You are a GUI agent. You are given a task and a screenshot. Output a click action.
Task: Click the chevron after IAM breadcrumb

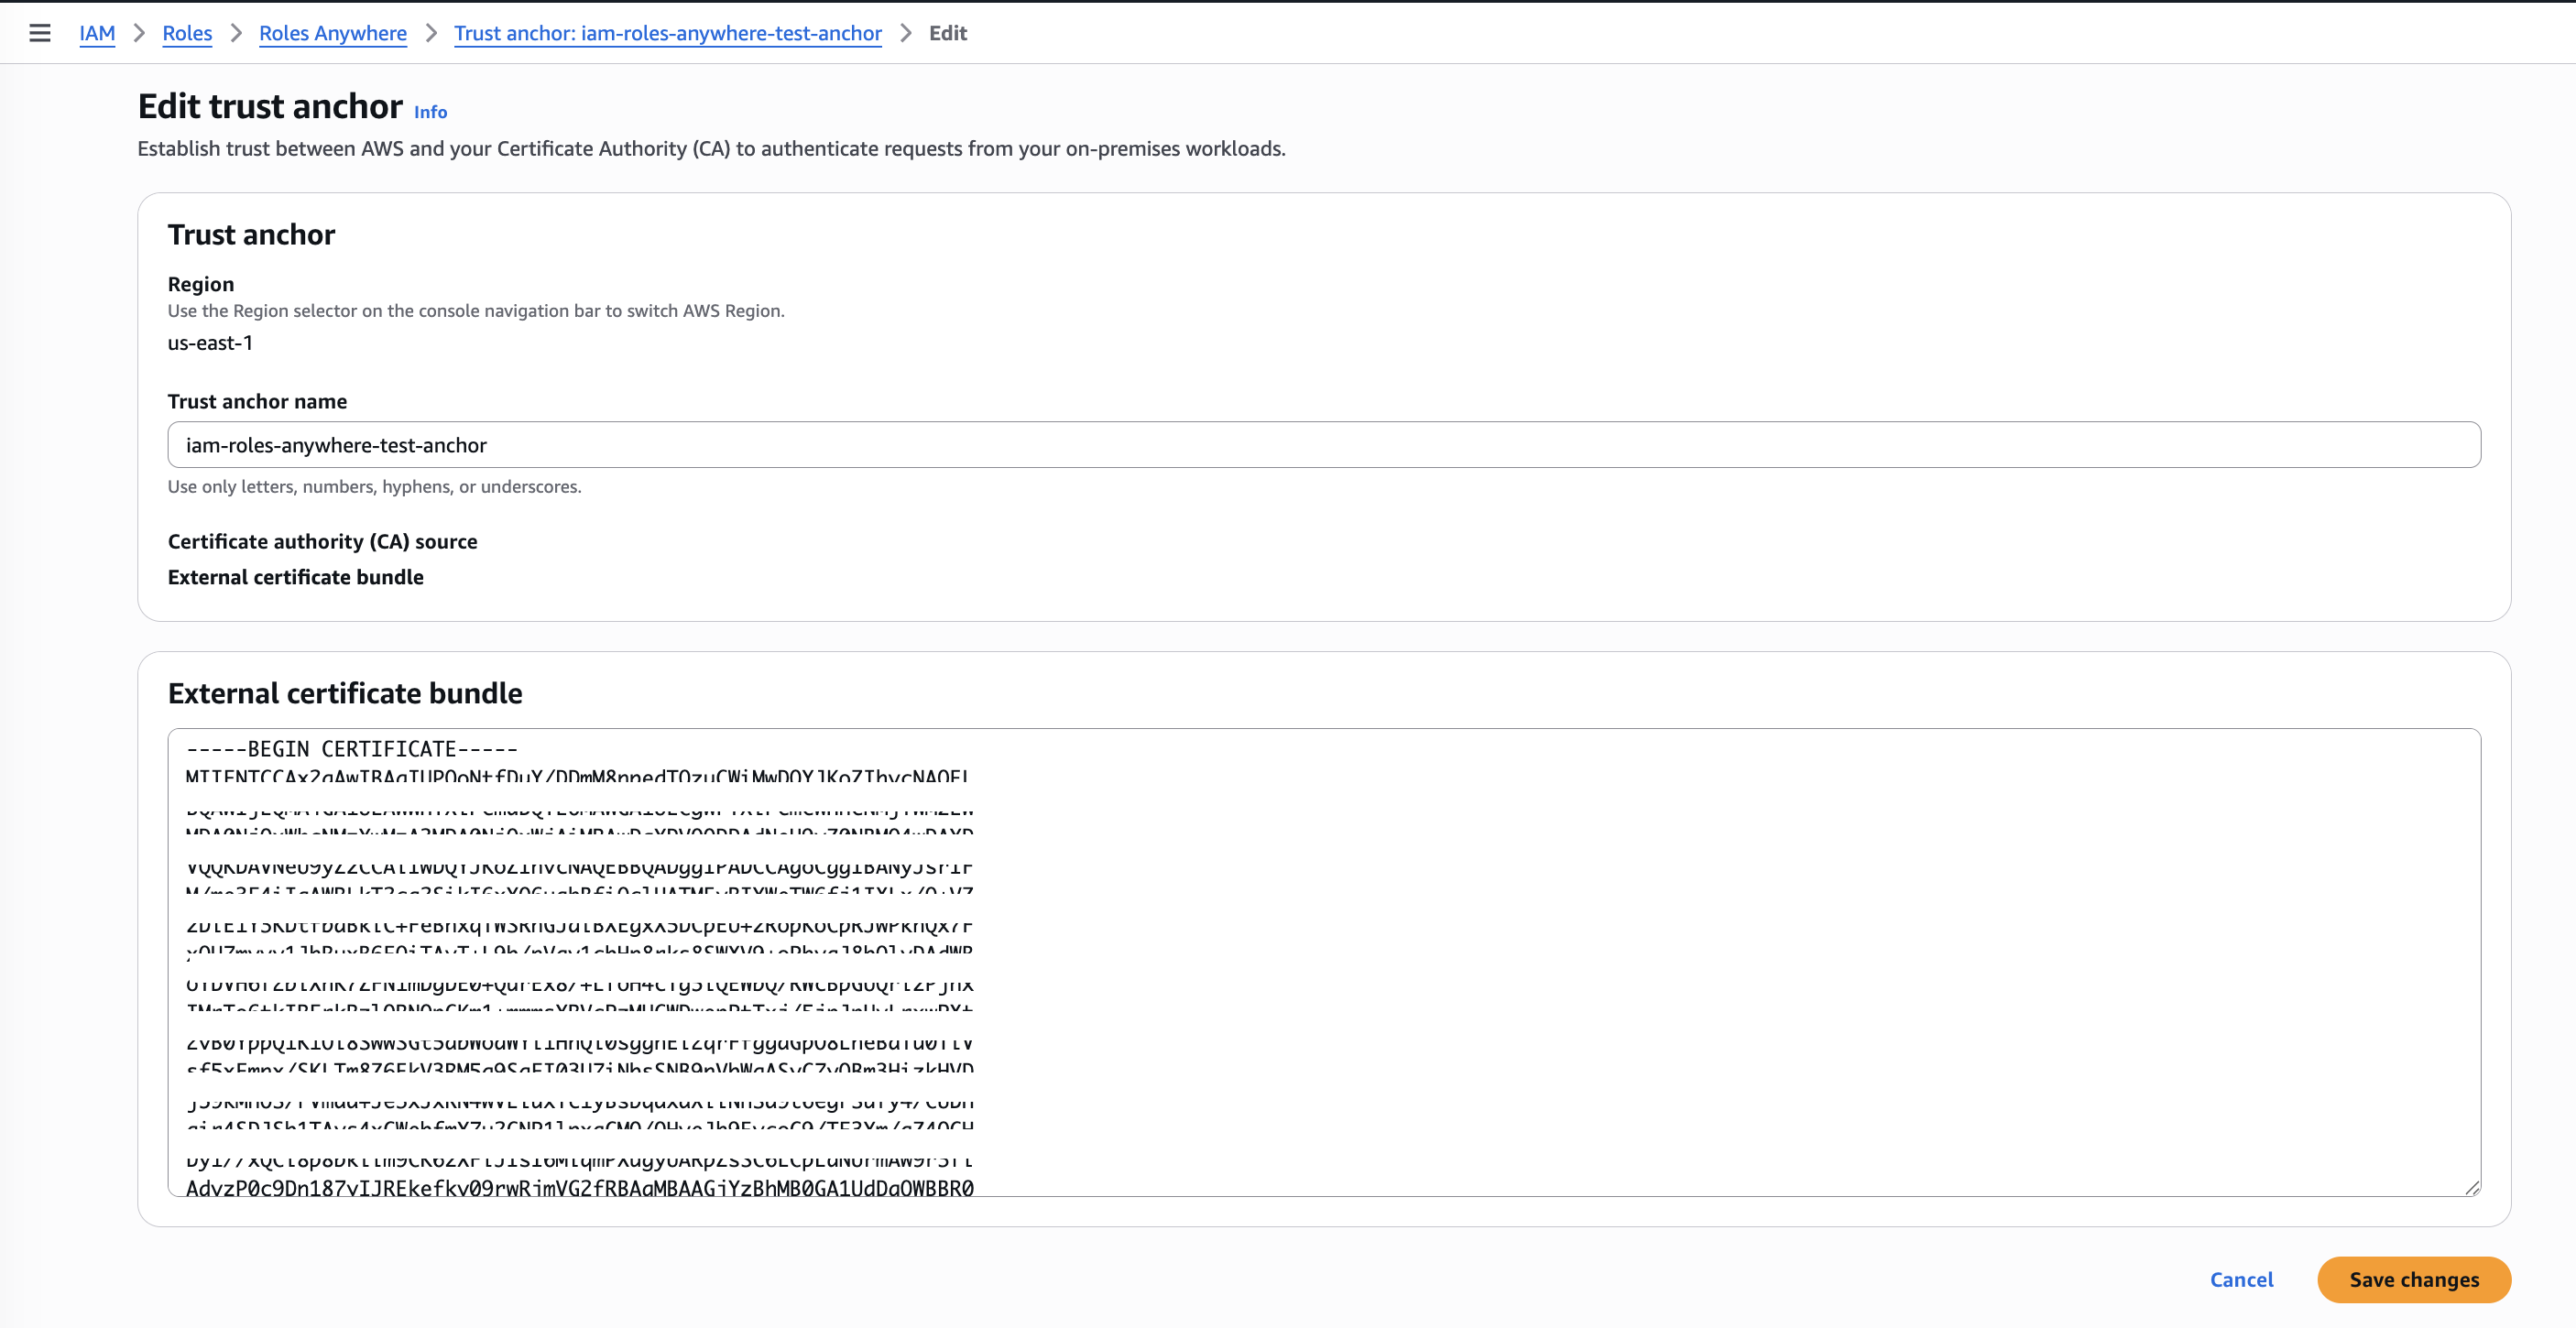(139, 33)
